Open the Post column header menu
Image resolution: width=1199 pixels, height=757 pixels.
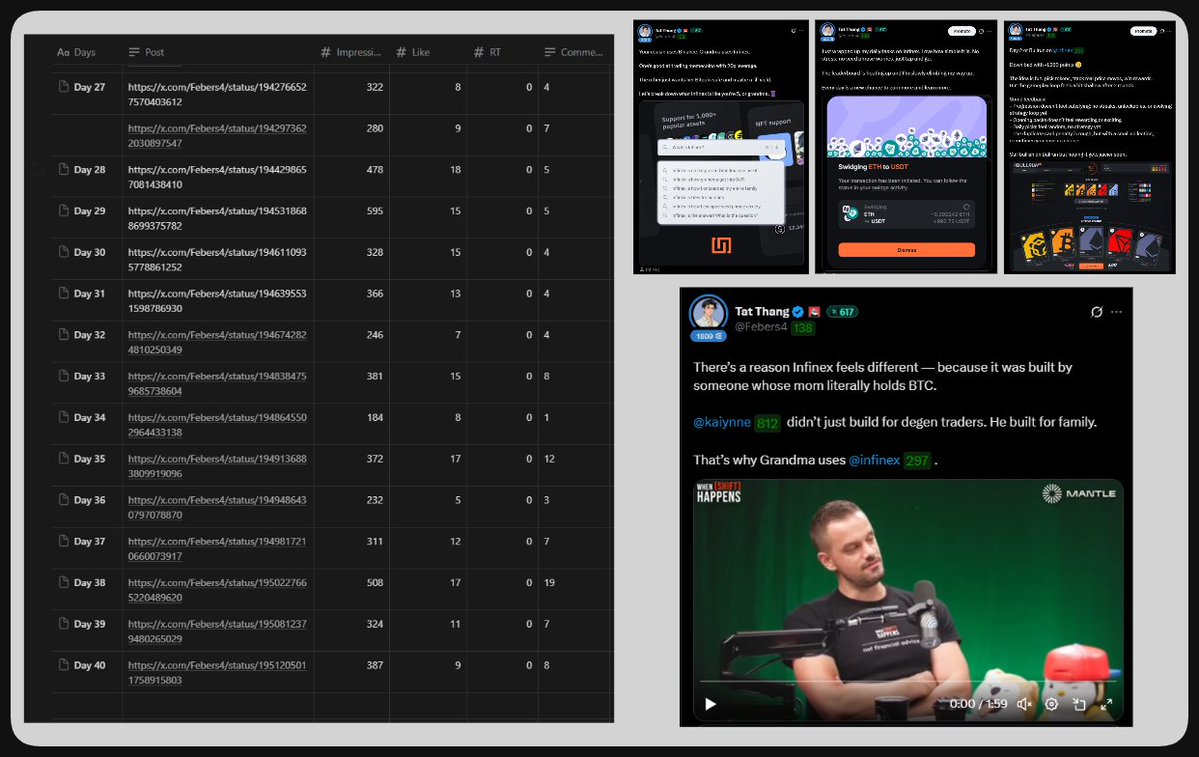[x=146, y=52]
